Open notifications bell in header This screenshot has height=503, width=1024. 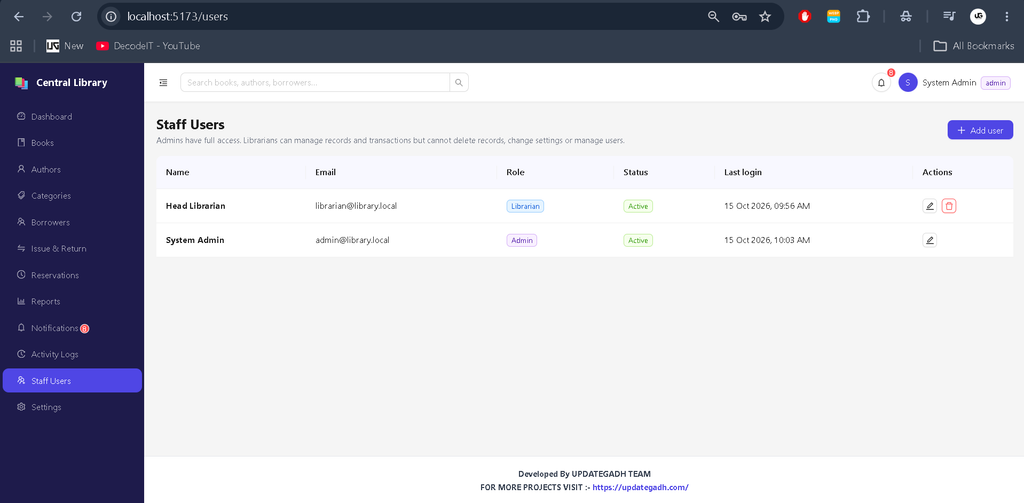click(x=881, y=83)
